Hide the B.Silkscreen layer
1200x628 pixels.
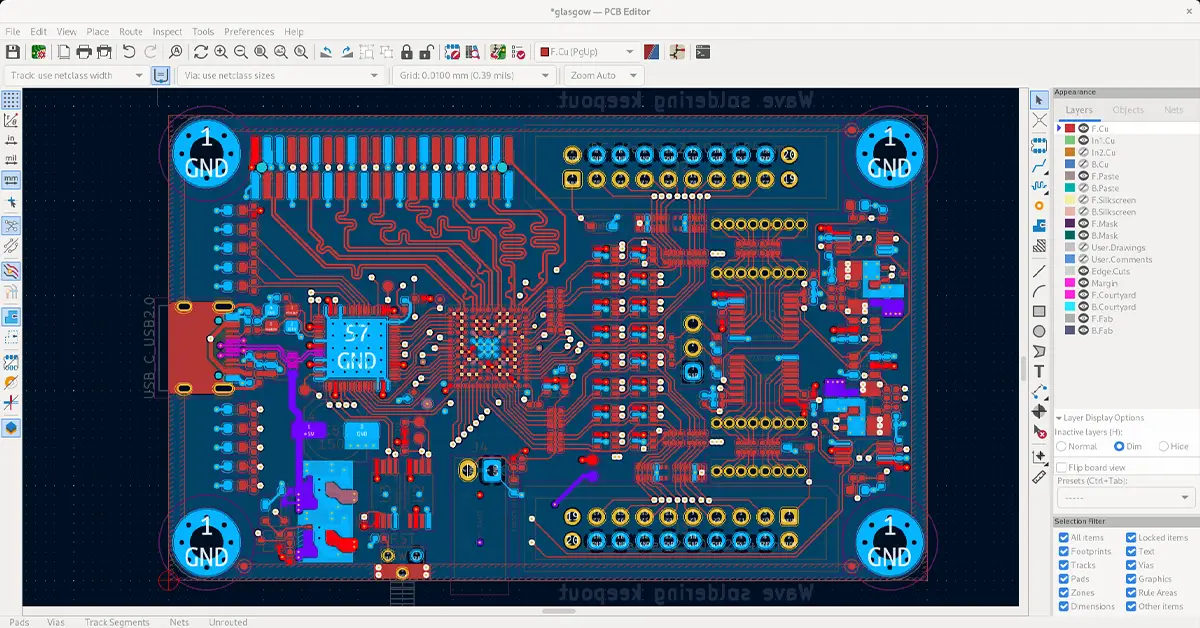(x=1082, y=211)
